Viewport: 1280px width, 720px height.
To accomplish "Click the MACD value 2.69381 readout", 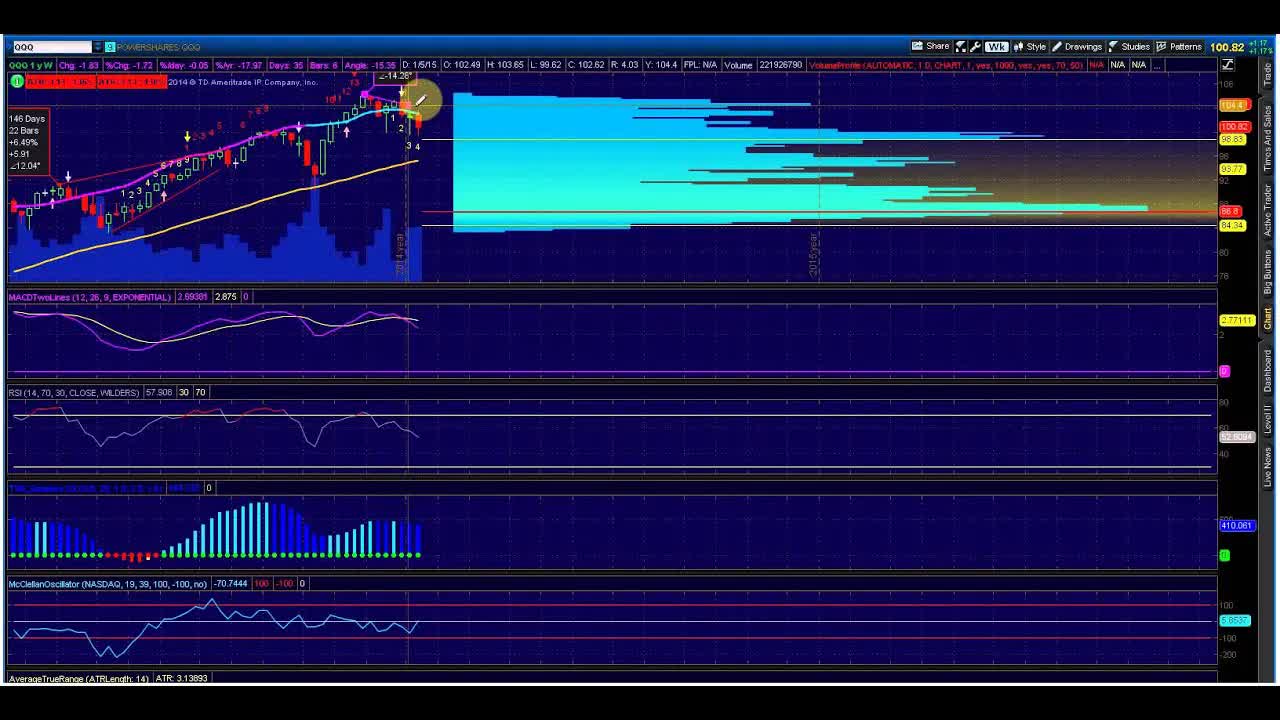I will coord(192,297).
